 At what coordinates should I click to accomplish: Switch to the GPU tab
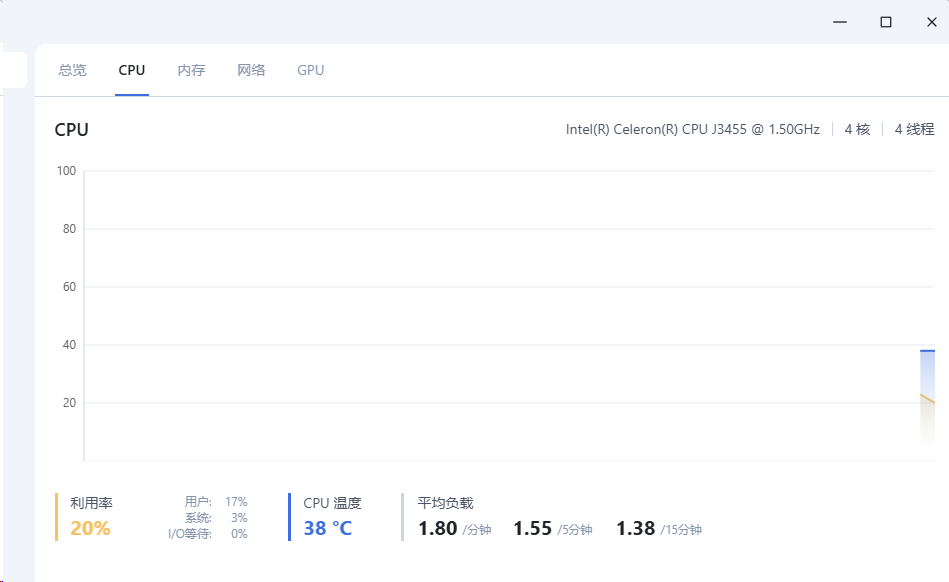(310, 70)
